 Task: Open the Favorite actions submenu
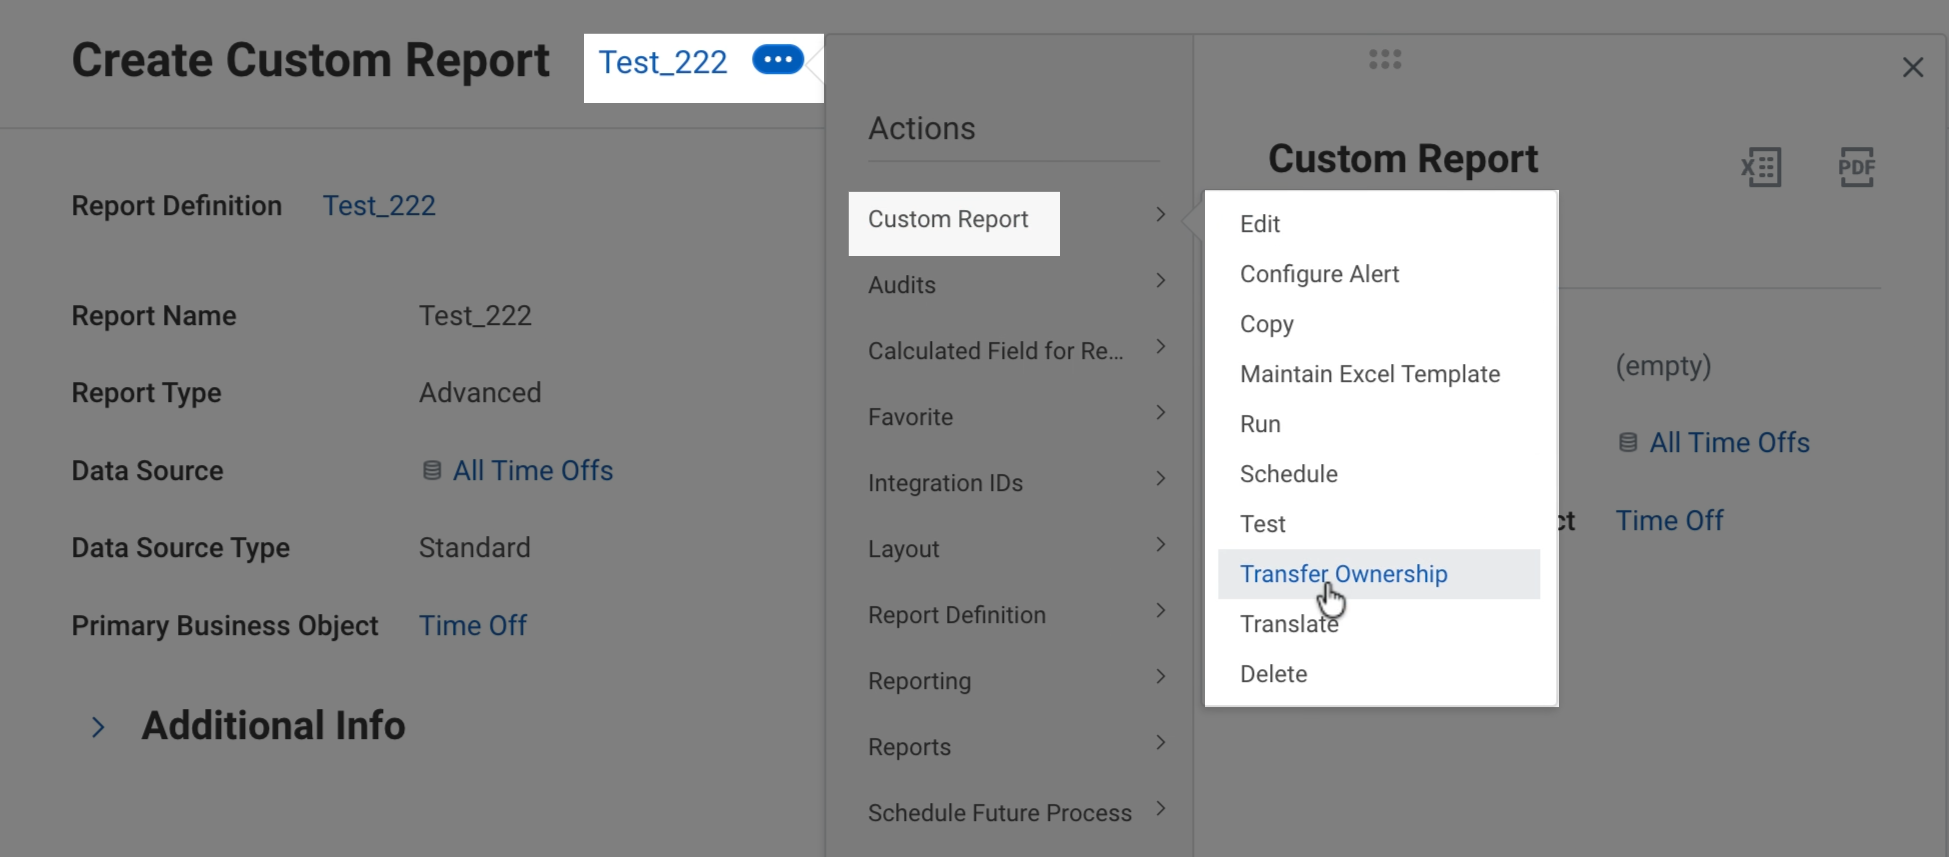[x=1015, y=417]
